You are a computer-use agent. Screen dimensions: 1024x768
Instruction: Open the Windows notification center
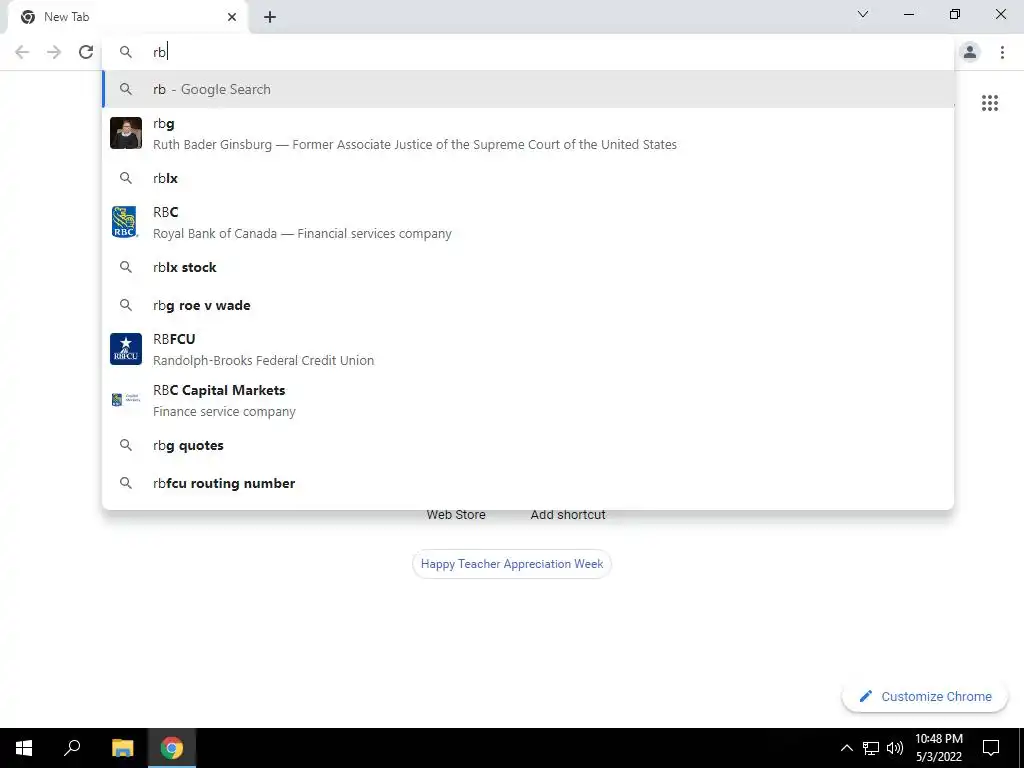click(x=991, y=748)
